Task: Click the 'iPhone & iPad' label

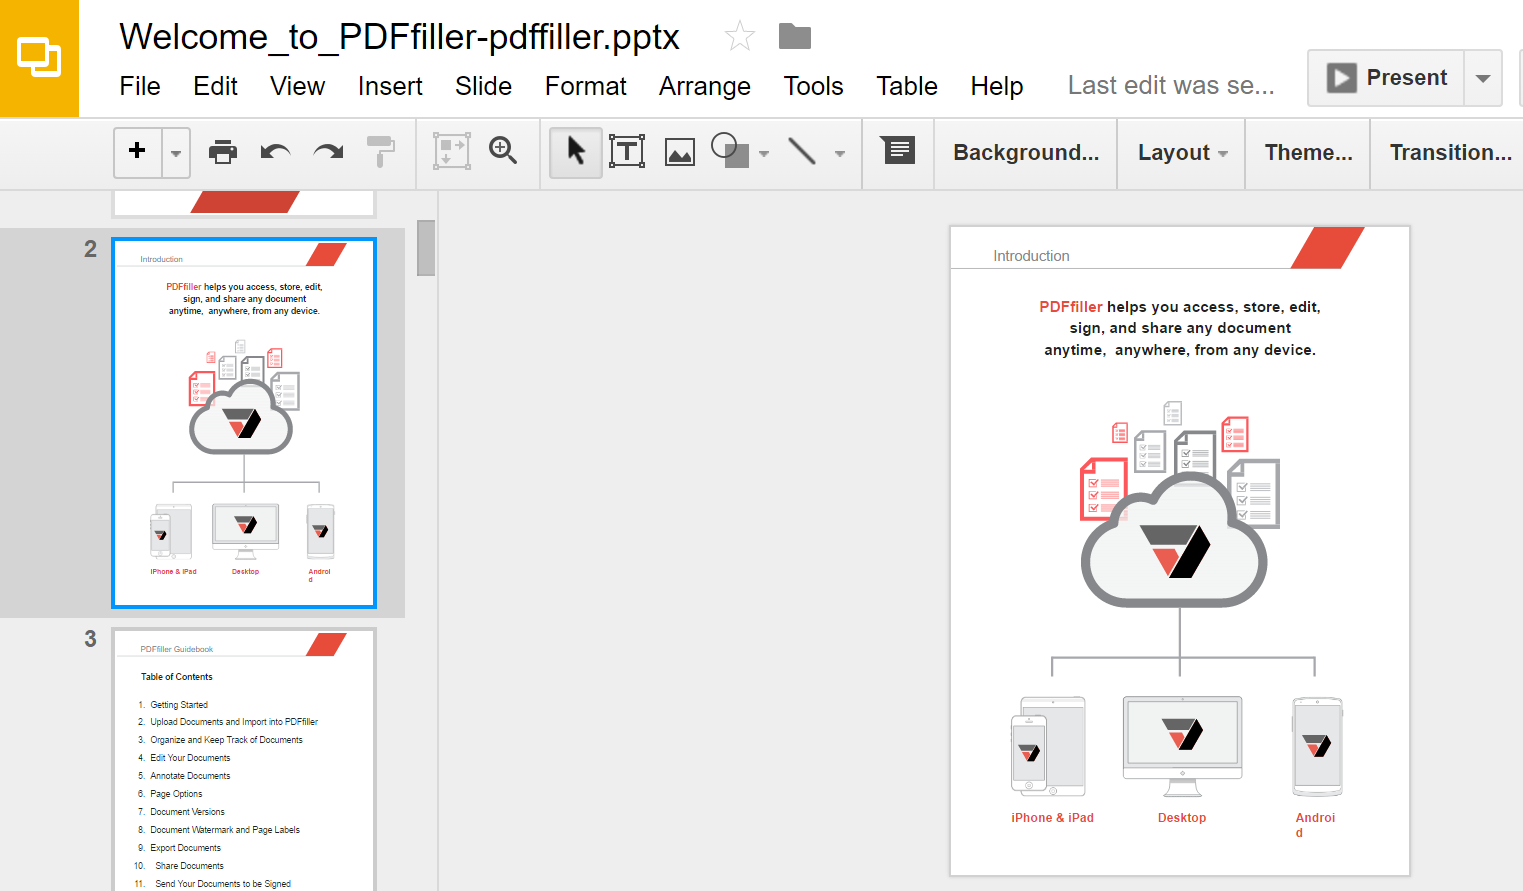Action: [x=1052, y=818]
